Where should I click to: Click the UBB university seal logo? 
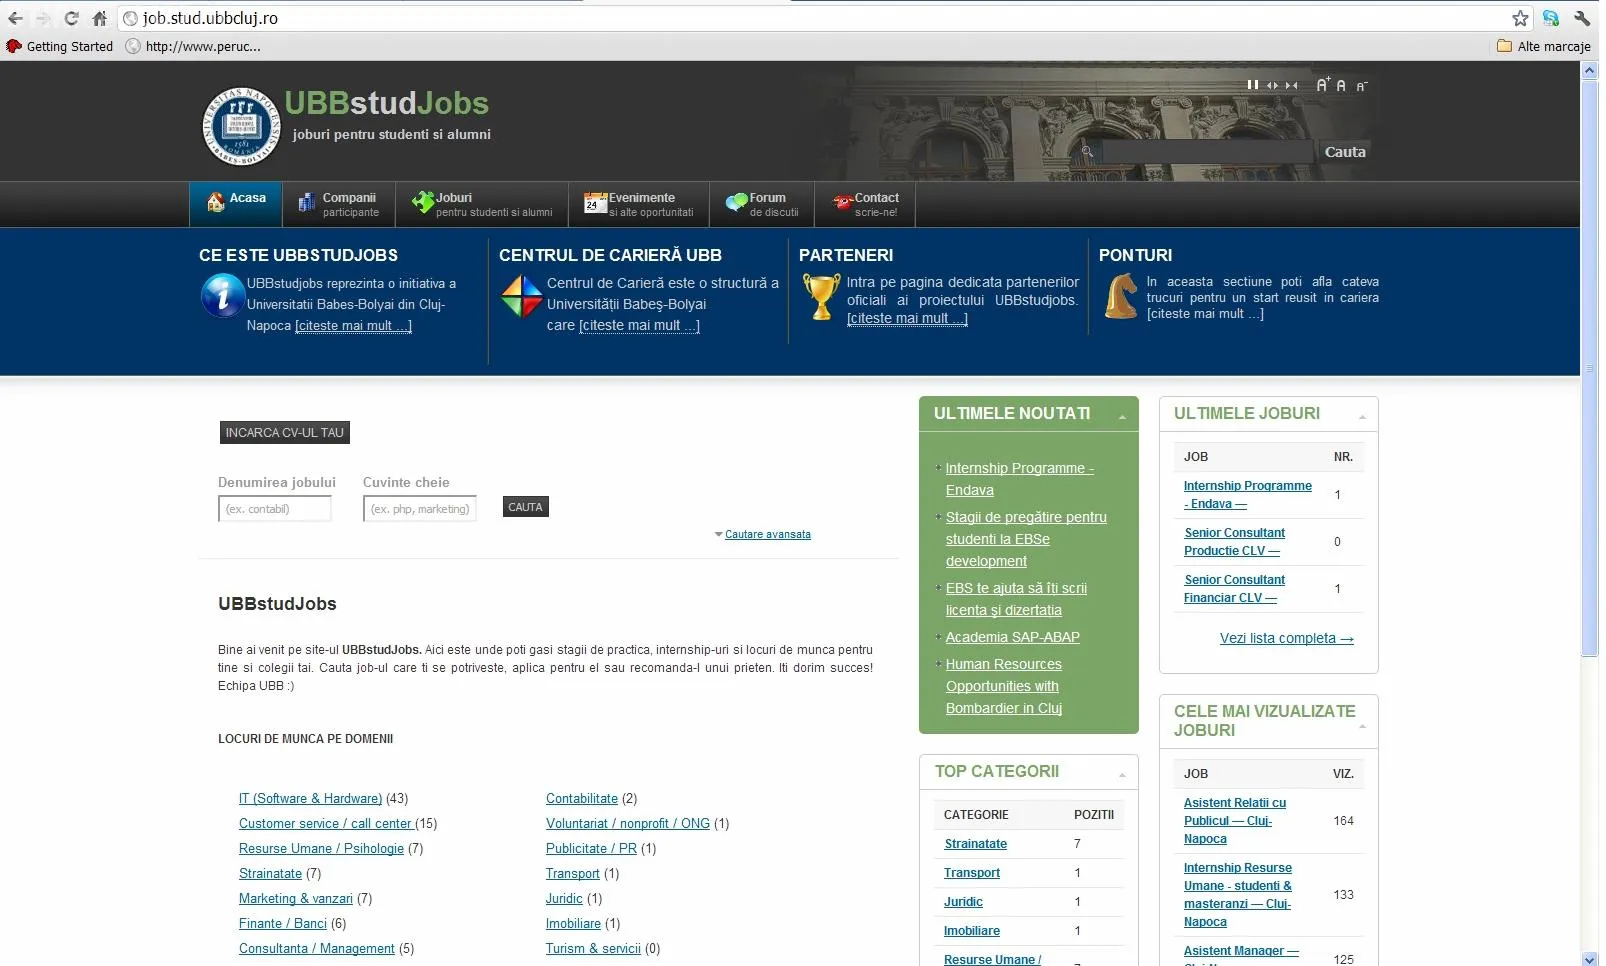pyautogui.click(x=241, y=125)
